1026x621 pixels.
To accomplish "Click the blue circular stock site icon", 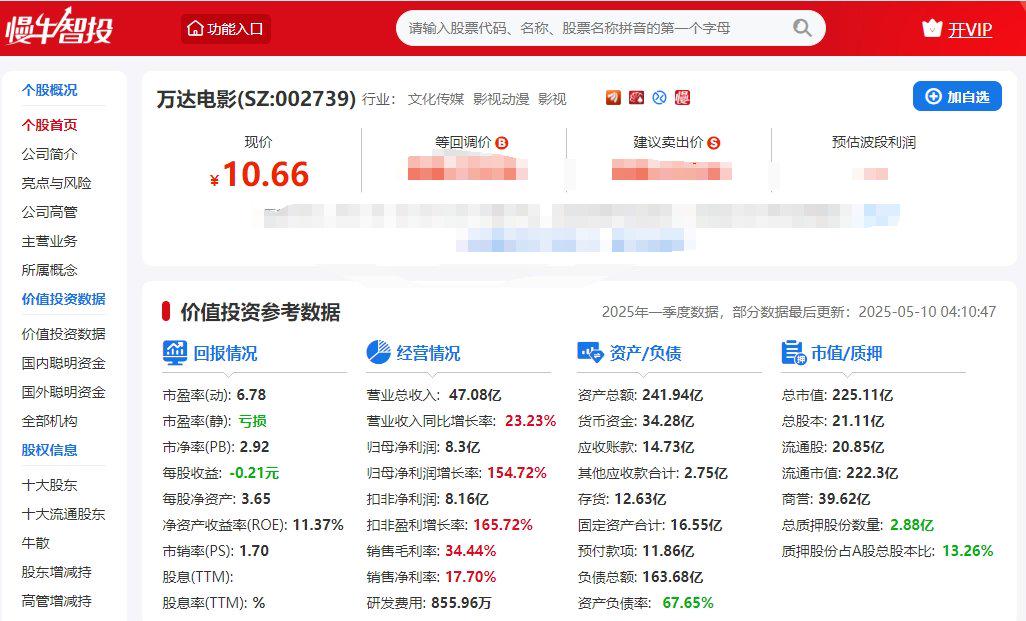I will tap(660, 98).
